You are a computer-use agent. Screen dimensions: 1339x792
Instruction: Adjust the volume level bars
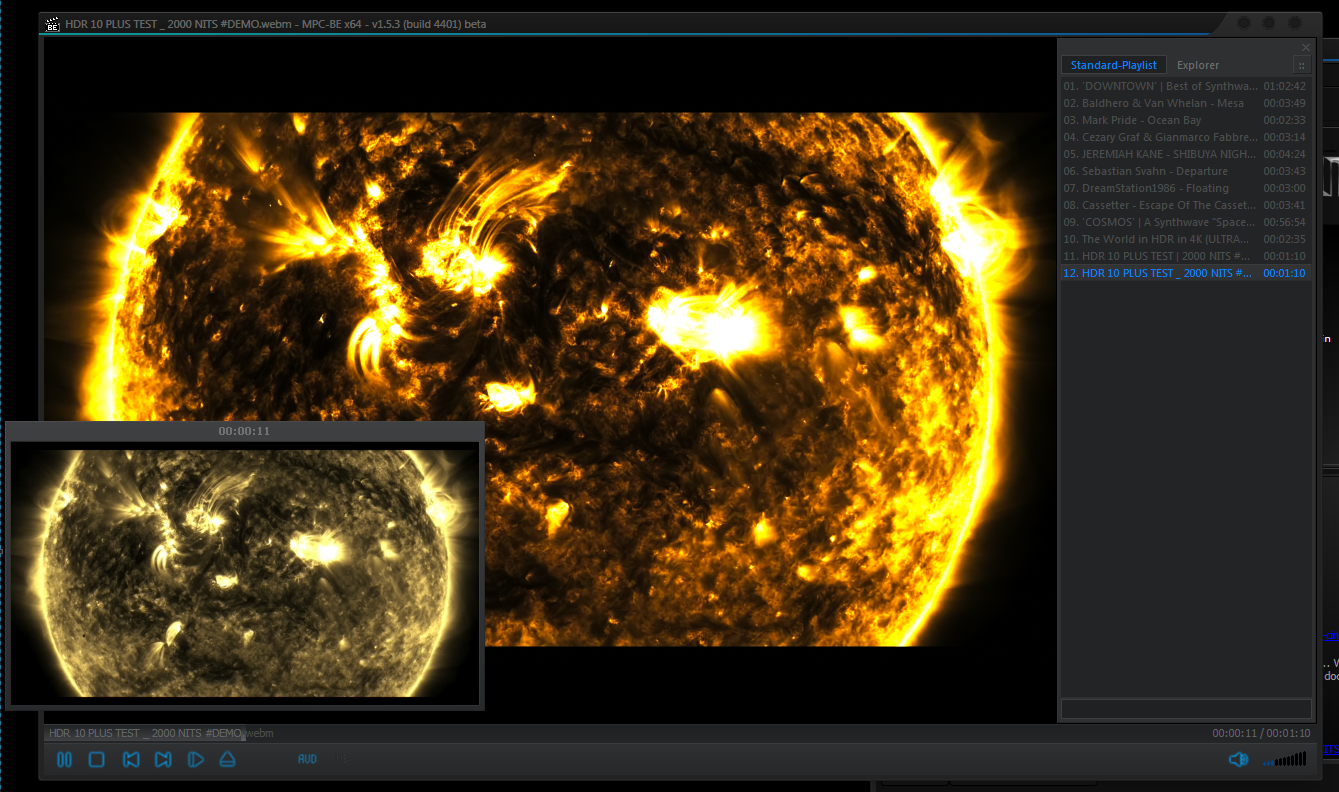[x=1284, y=760]
